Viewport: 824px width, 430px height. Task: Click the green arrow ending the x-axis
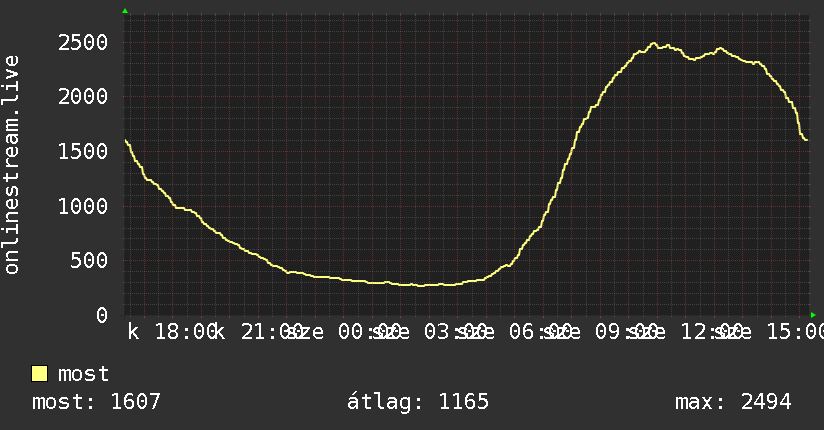813,315
